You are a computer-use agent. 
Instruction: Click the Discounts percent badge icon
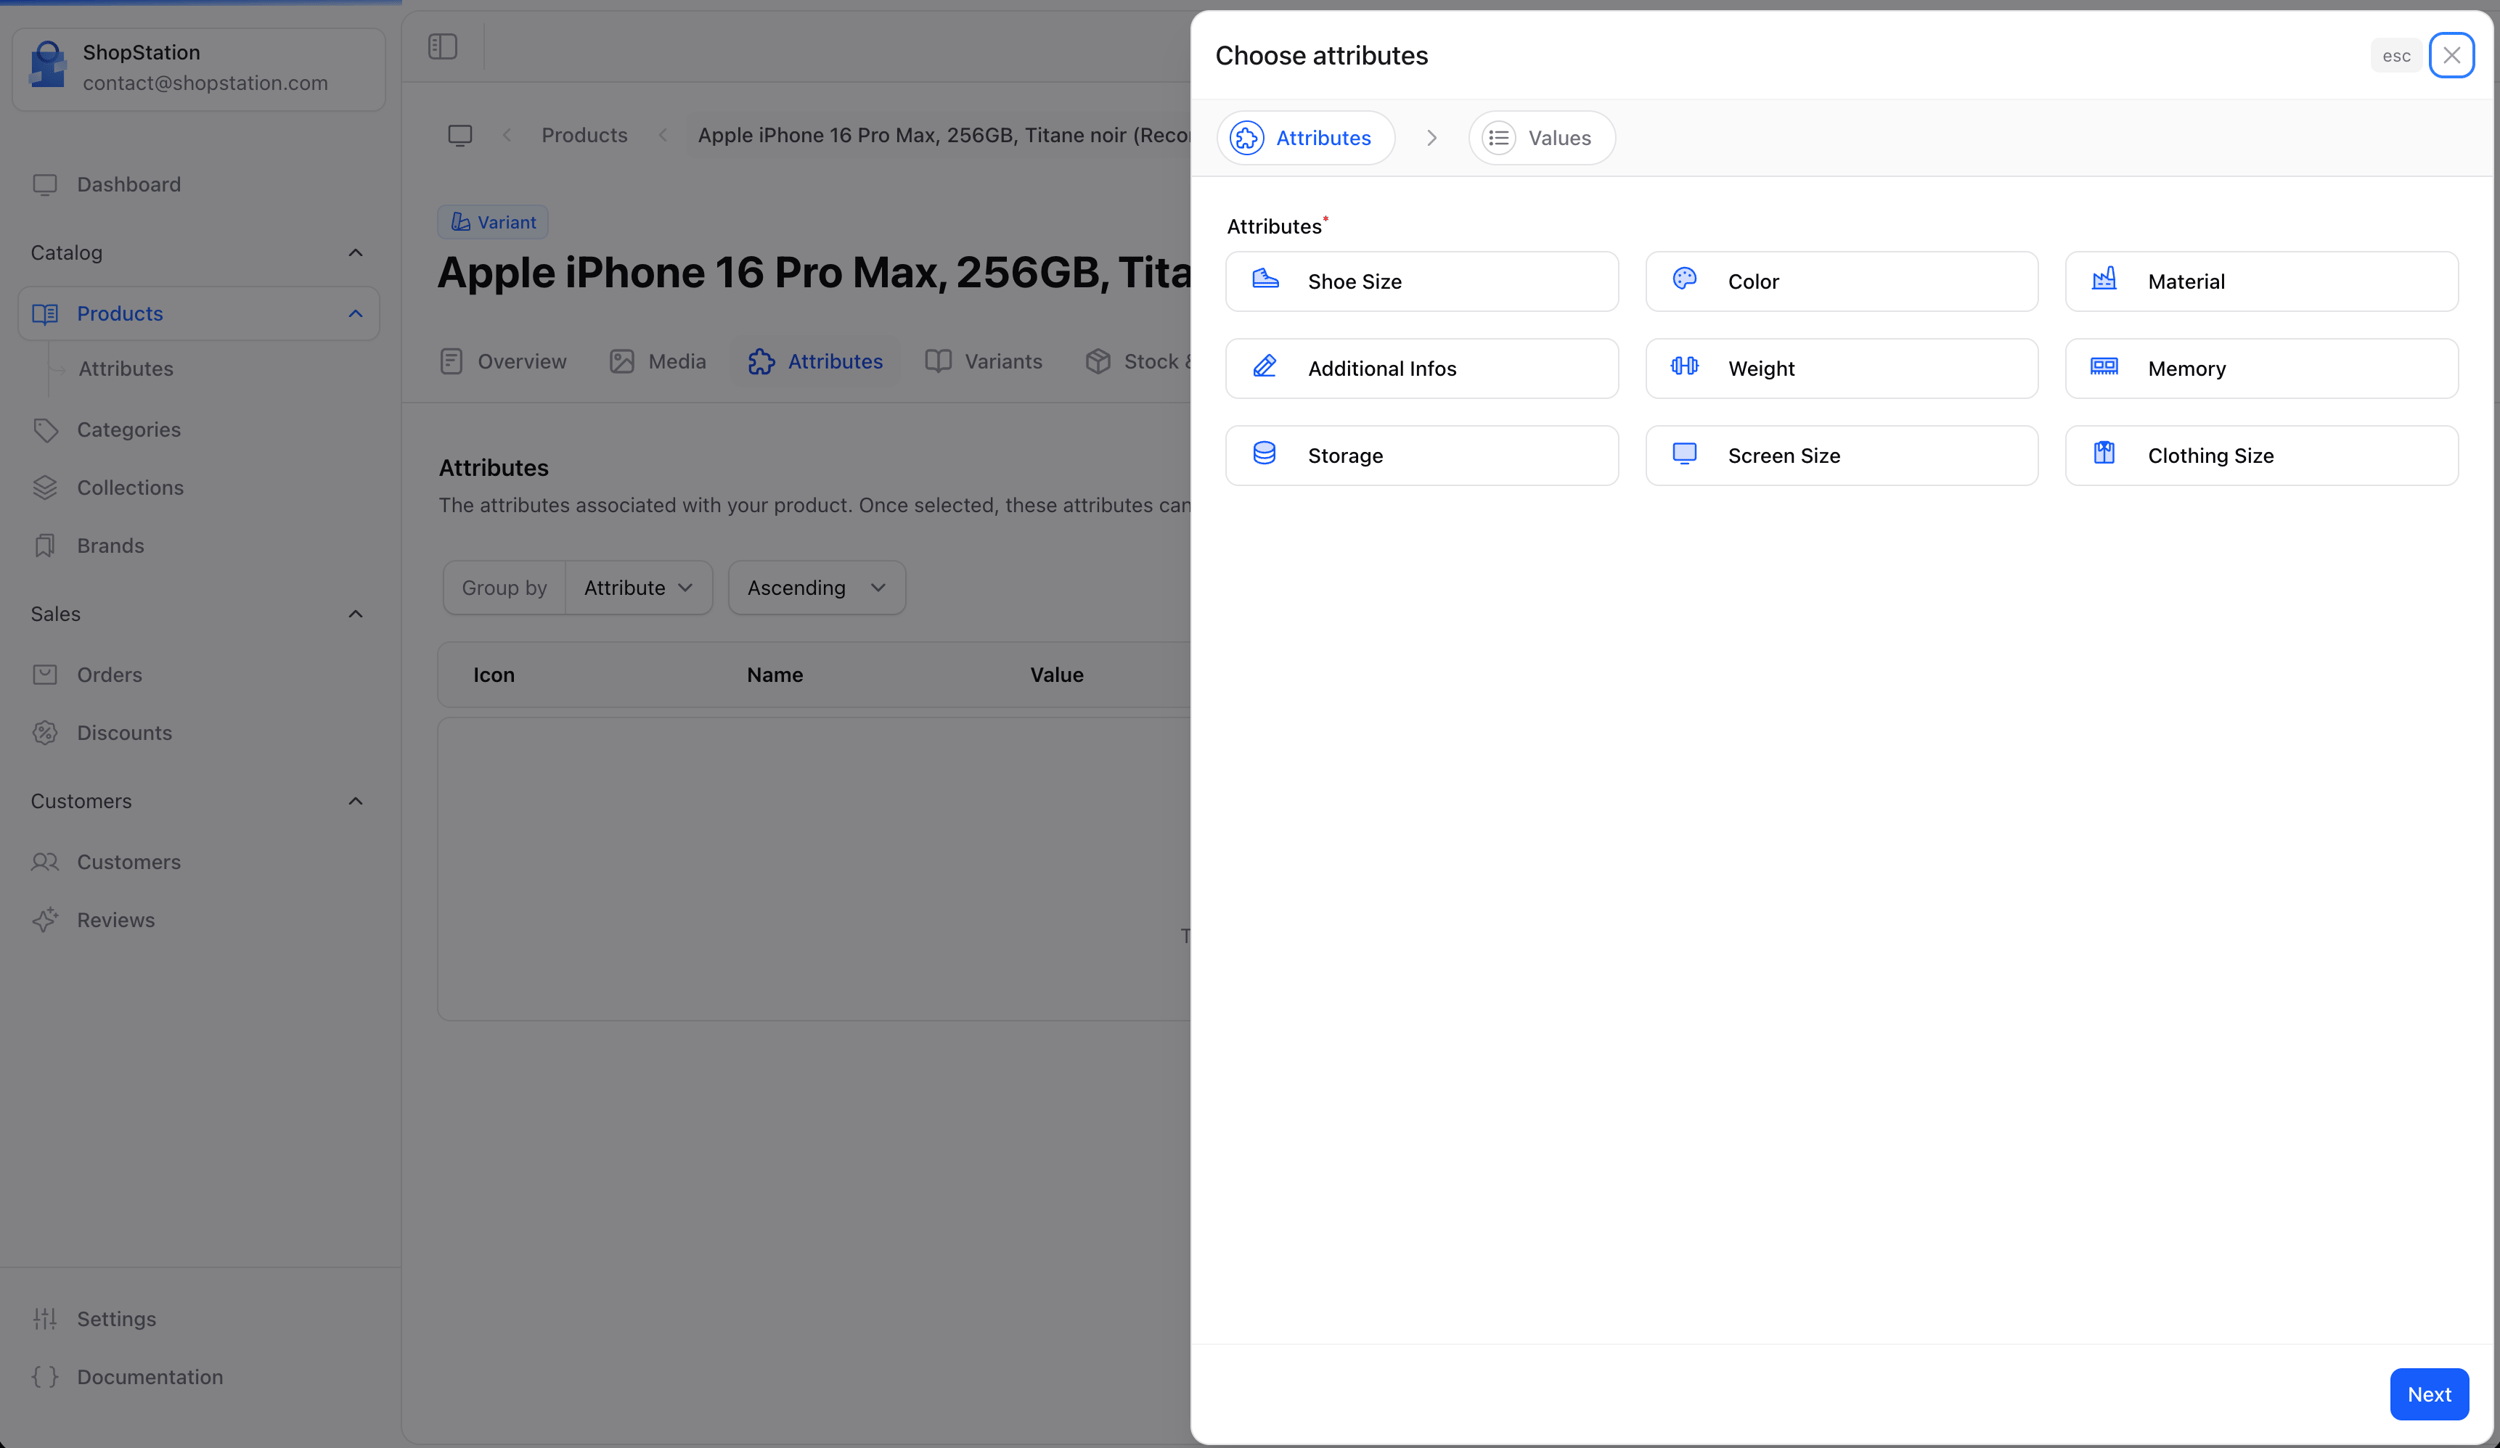pyautogui.click(x=44, y=732)
